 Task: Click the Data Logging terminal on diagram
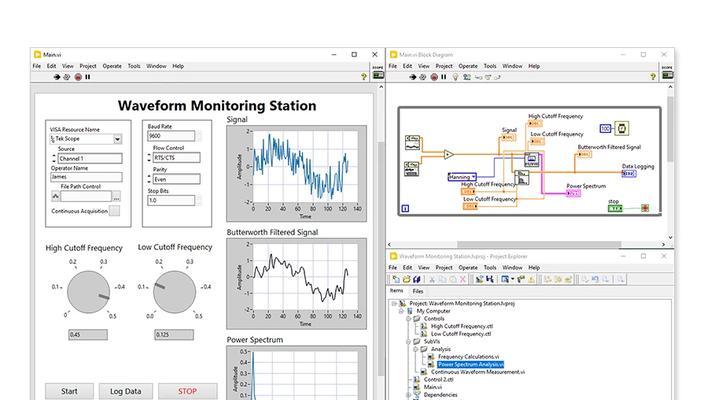pyautogui.click(x=629, y=173)
